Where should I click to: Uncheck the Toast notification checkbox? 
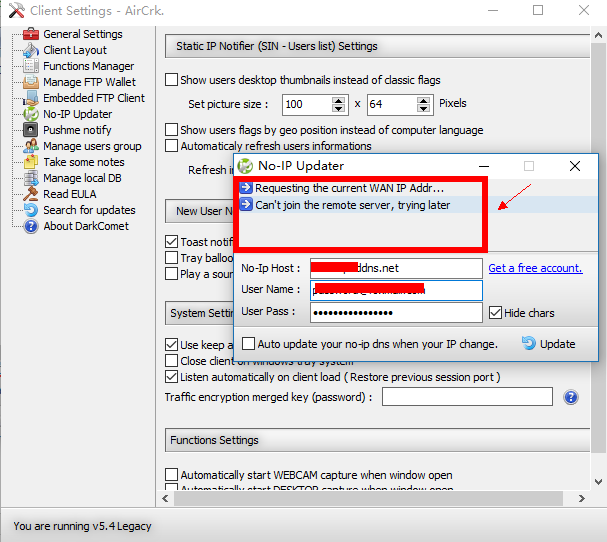(x=171, y=242)
